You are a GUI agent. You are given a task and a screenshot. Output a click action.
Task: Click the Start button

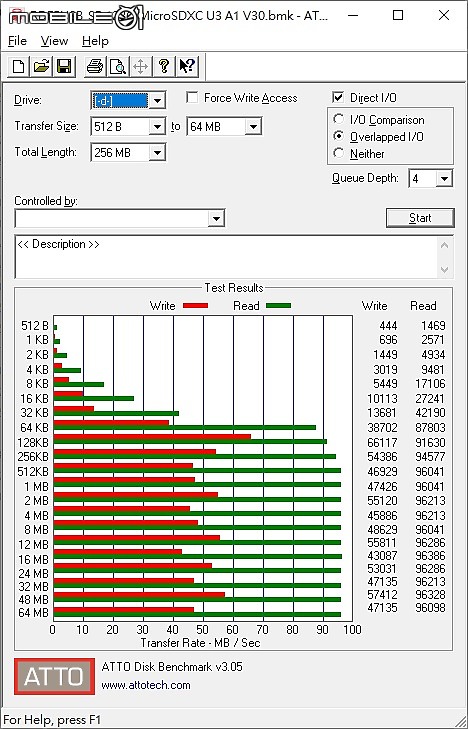pos(420,218)
